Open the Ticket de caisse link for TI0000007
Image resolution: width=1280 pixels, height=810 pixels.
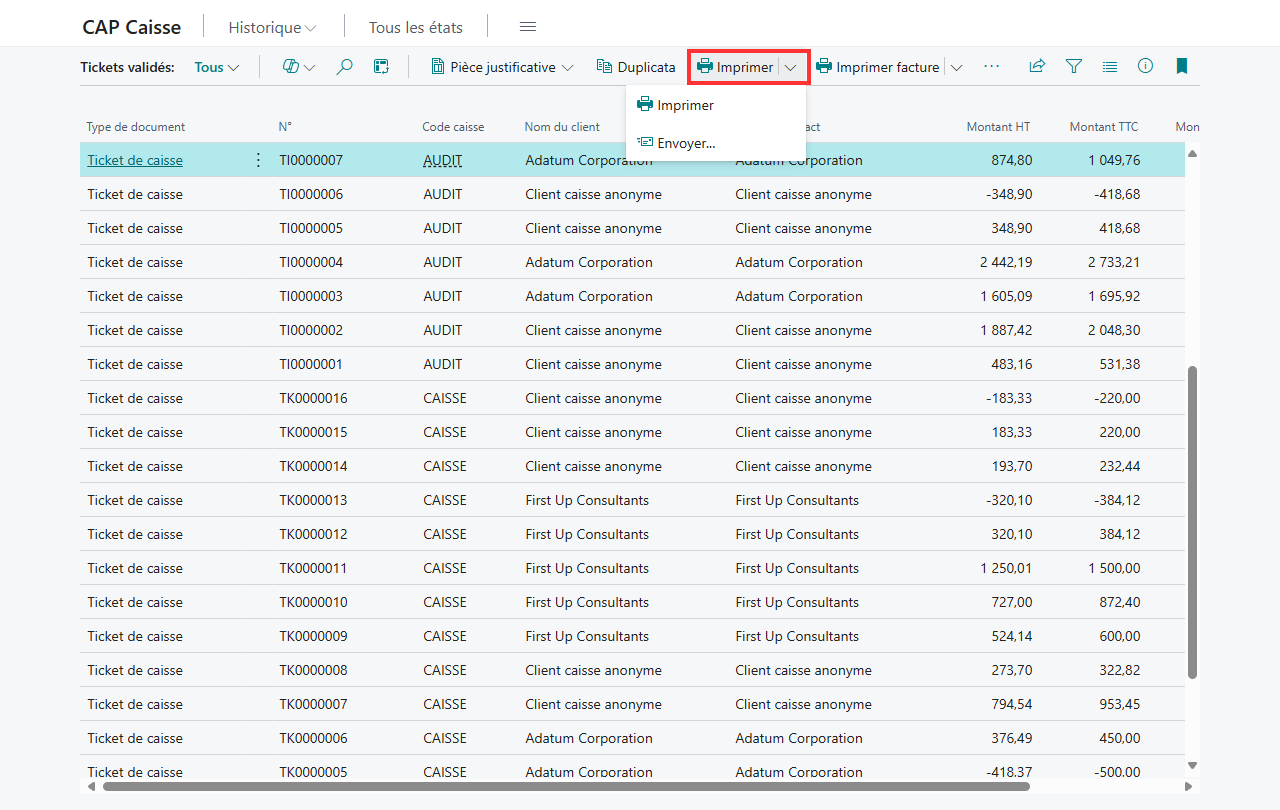135,160
